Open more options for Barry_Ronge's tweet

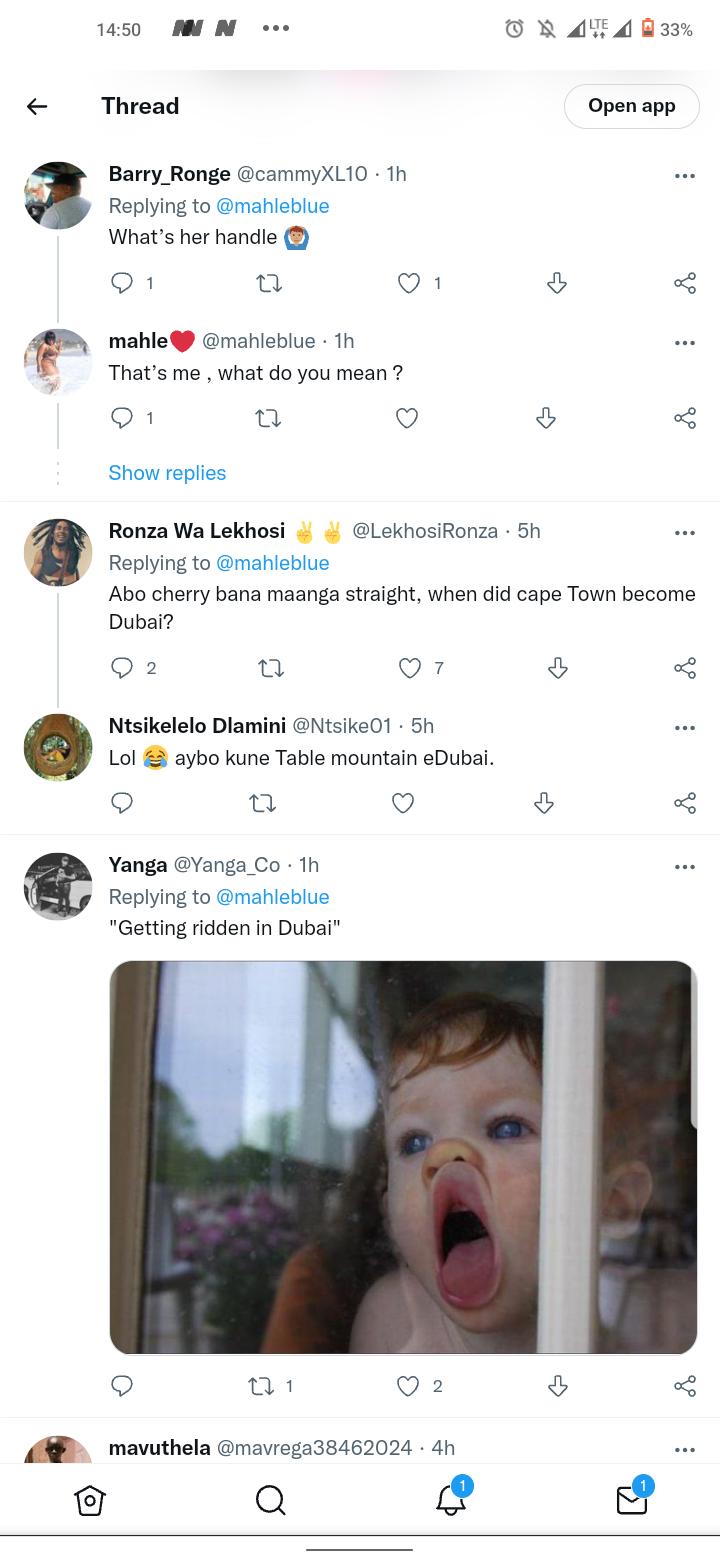(685, 176)
